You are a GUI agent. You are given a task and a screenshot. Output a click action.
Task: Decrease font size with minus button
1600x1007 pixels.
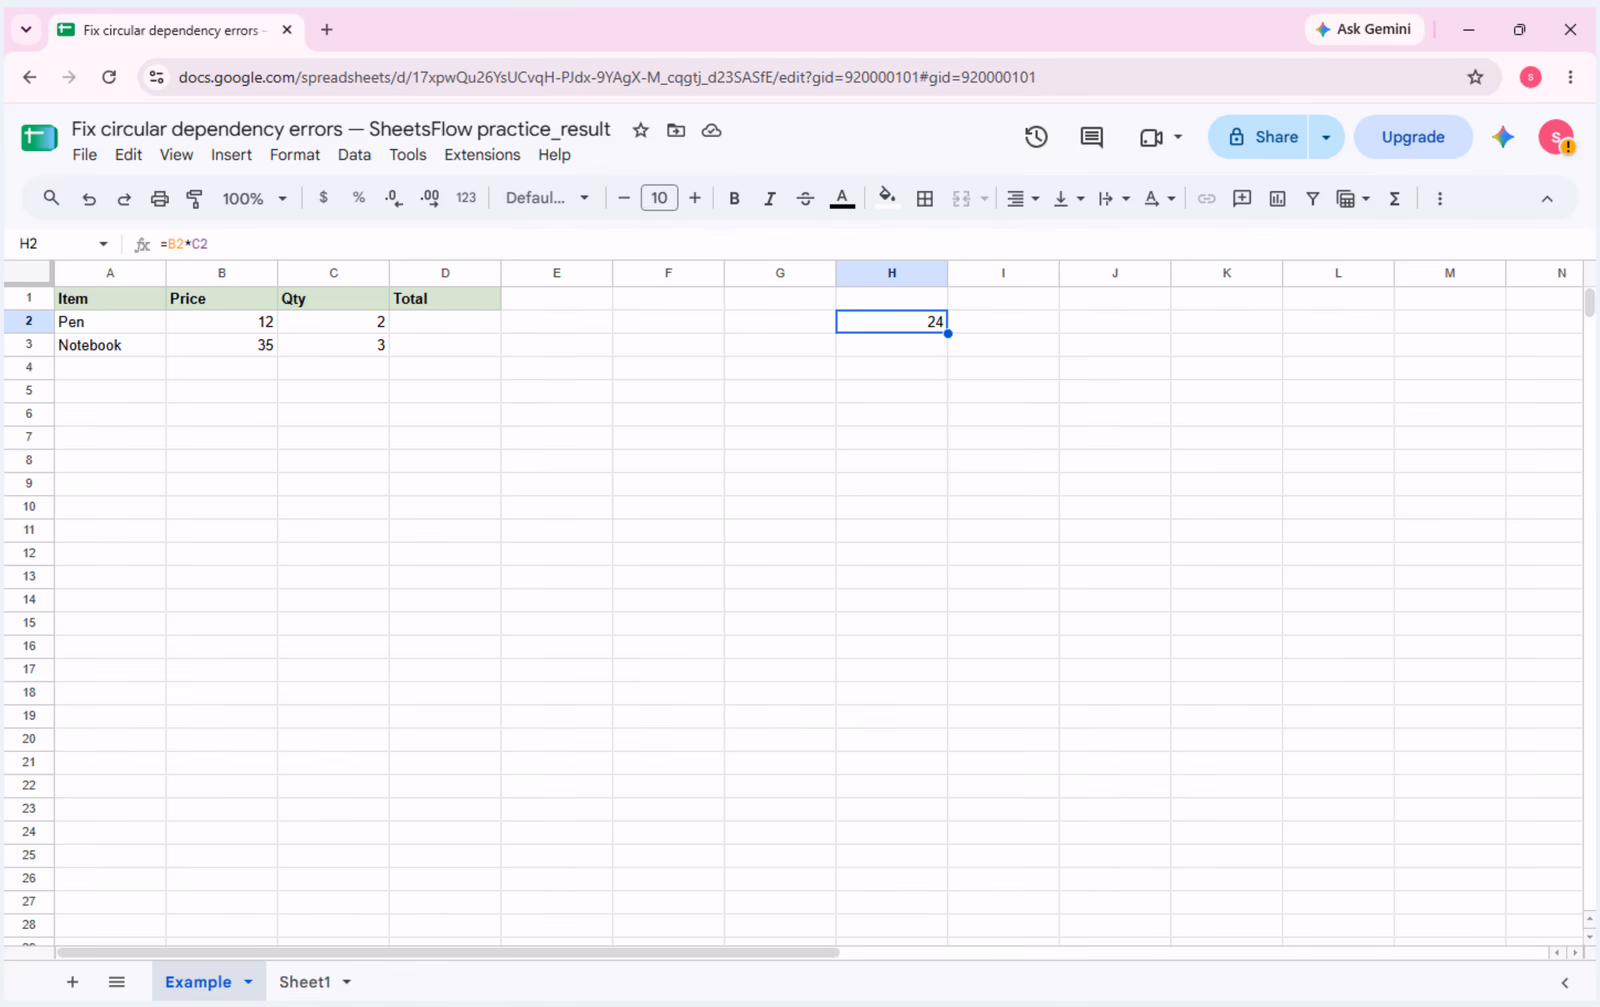tap(624, 198)
